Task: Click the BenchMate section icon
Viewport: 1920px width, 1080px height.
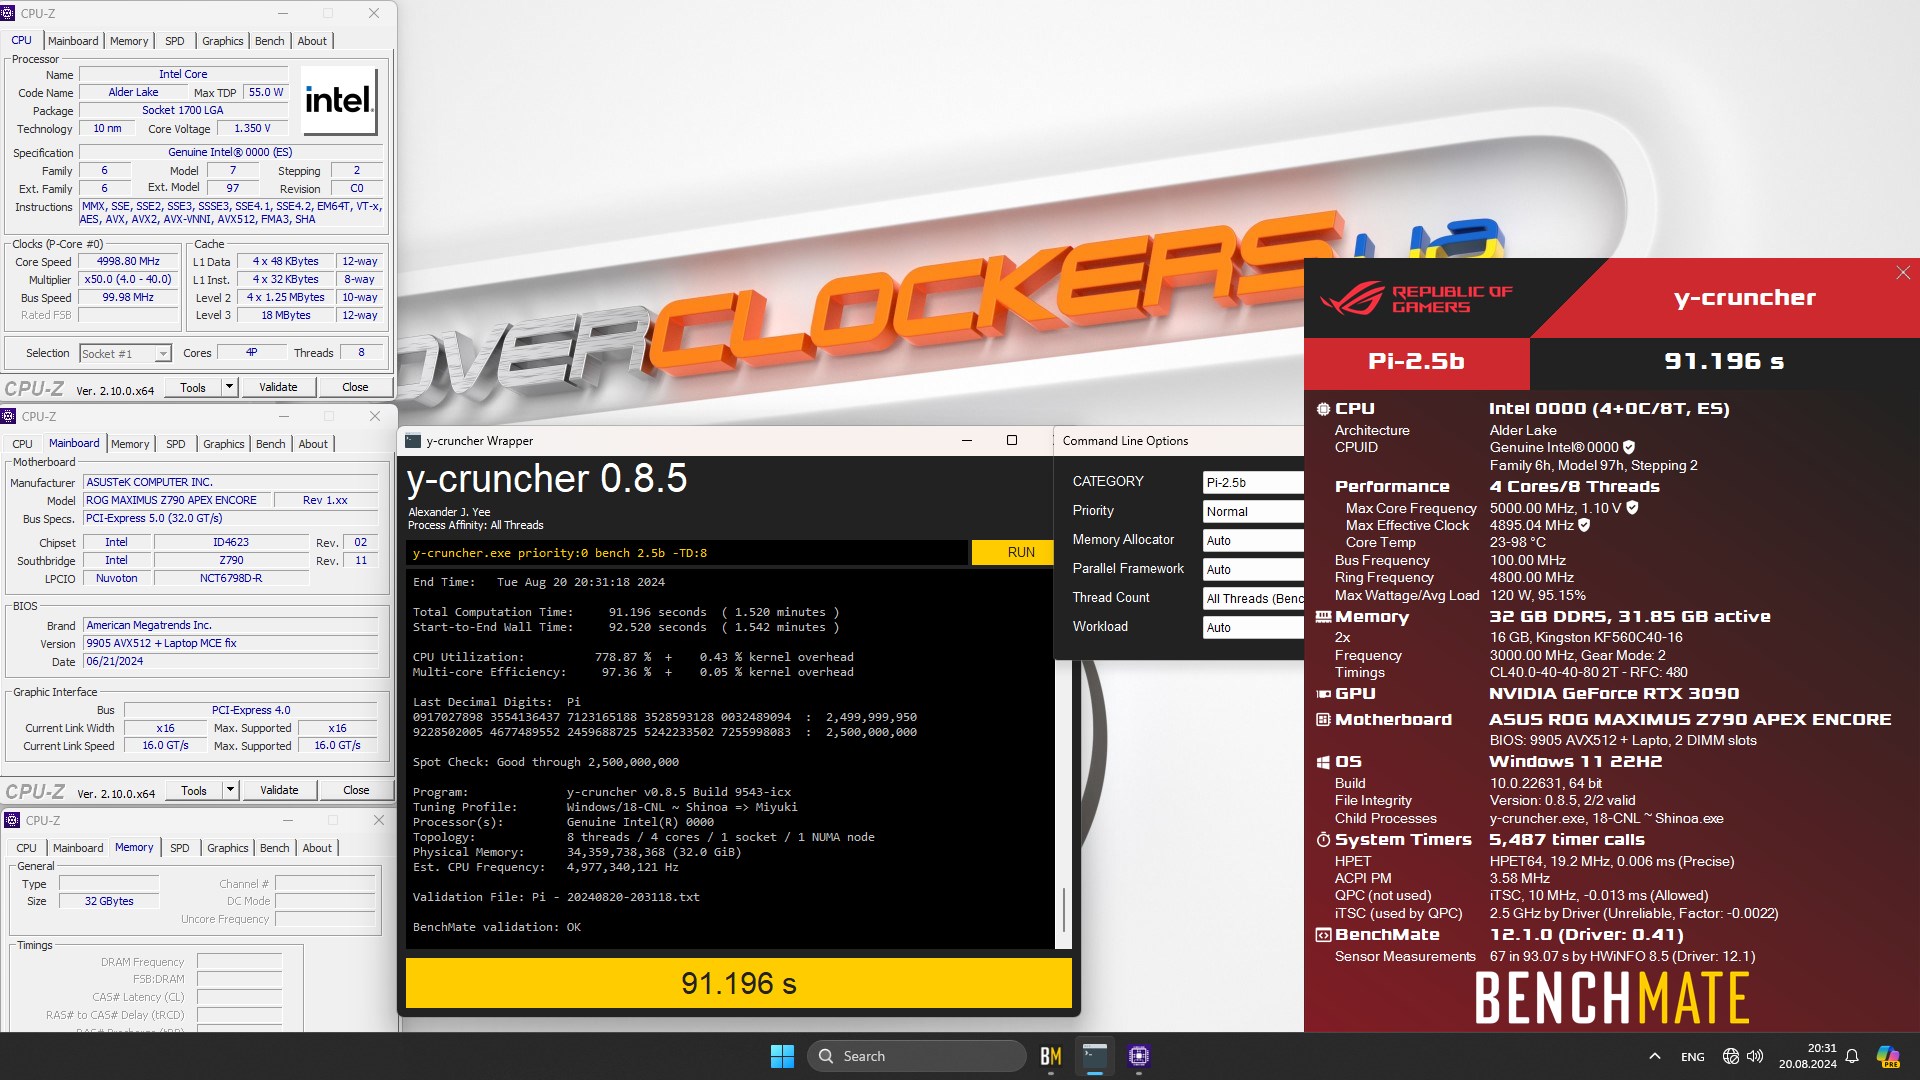Action: [x=1323, y=935]
